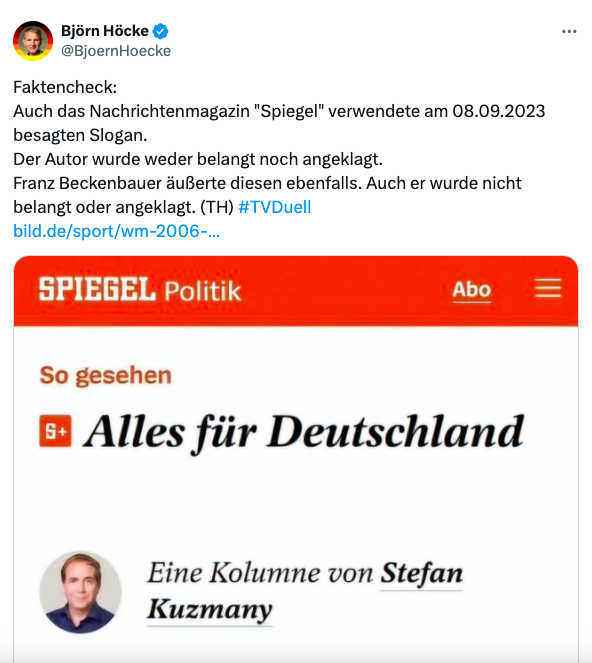Open the @BjoernHoecke handle
Screen dimensions: 592x663
coord(116,51)
